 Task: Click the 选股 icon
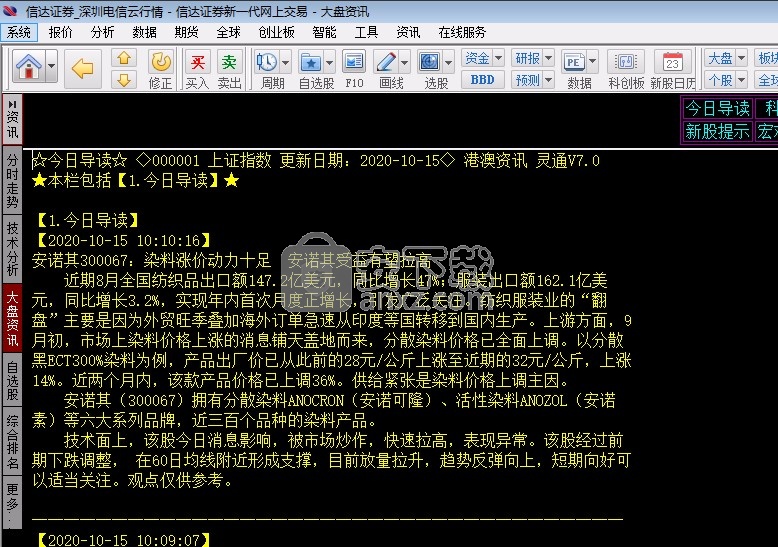pyautogui.click(x=430, y=63)
